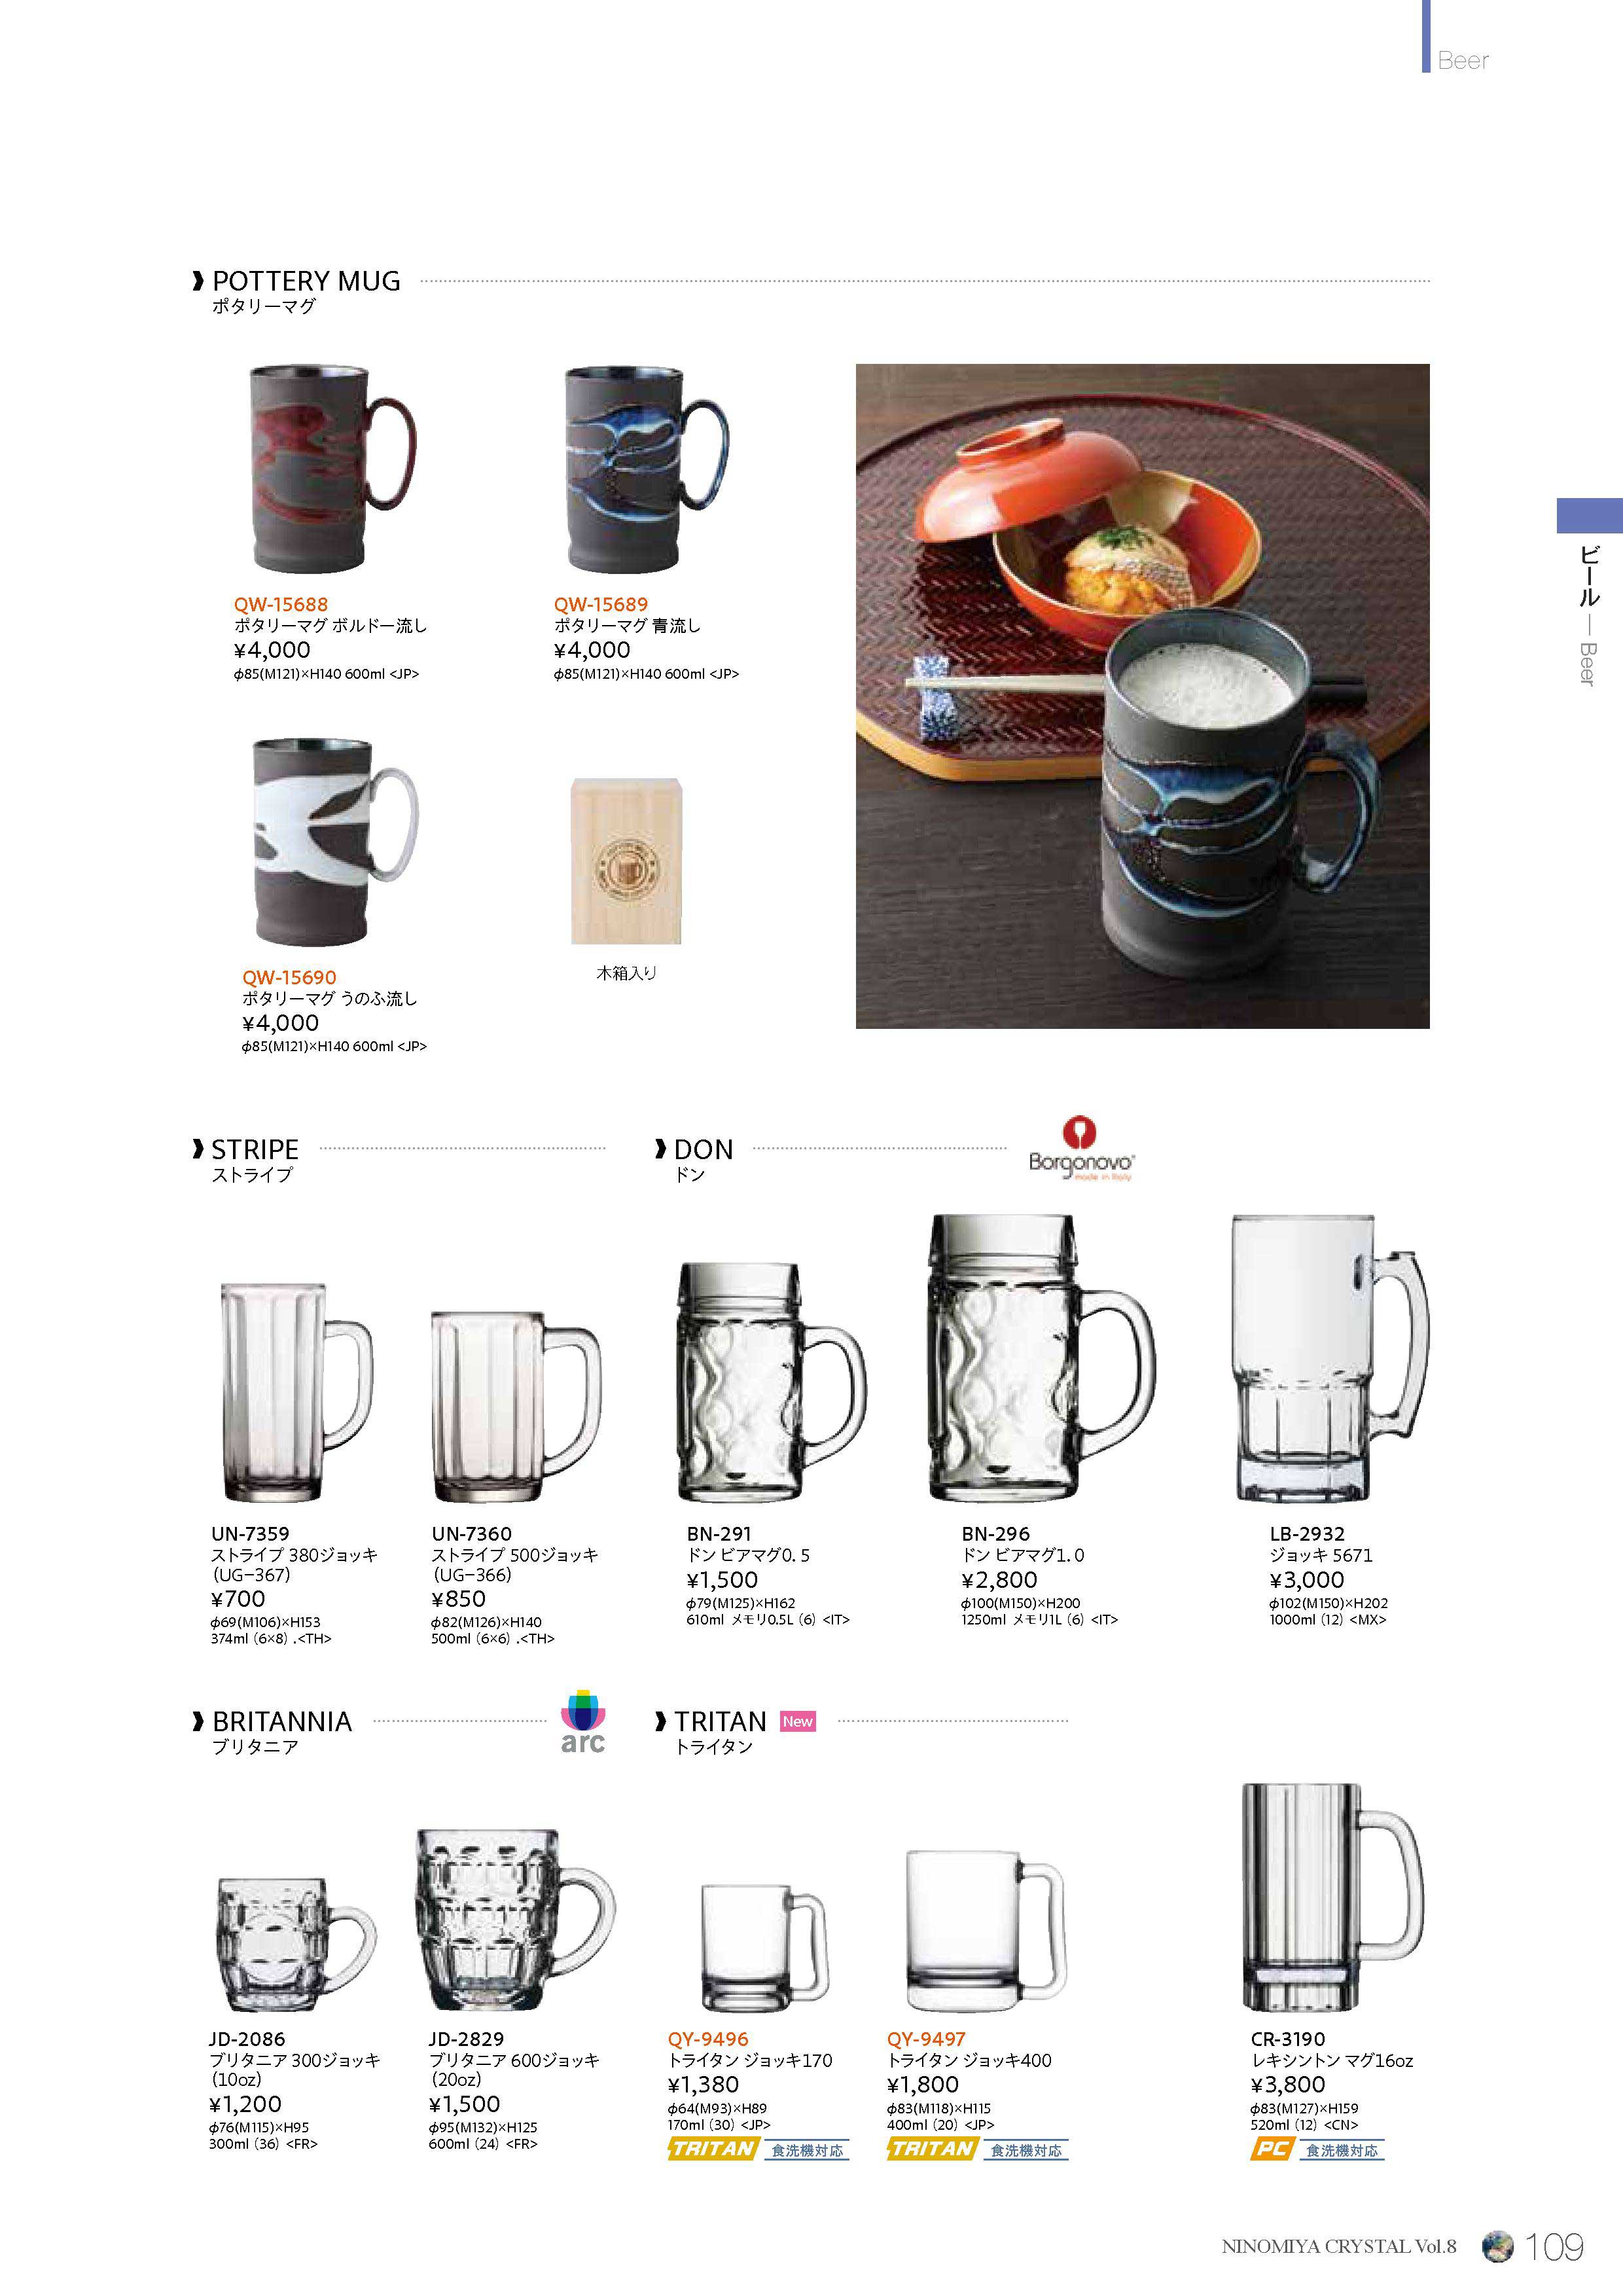The height and width of the screenshot is (2296, 1623).
Task: Select the blue Beer side tab
Action: click(x=1589, y=515)
